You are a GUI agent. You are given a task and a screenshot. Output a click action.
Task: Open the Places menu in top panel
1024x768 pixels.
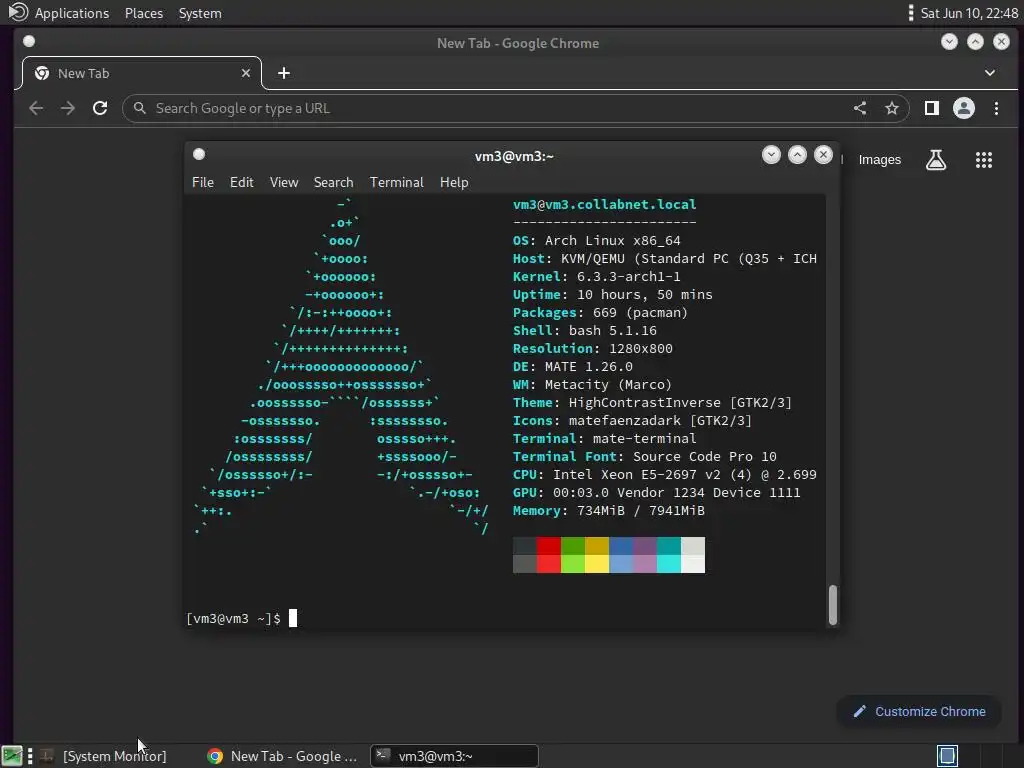(144, 13)
